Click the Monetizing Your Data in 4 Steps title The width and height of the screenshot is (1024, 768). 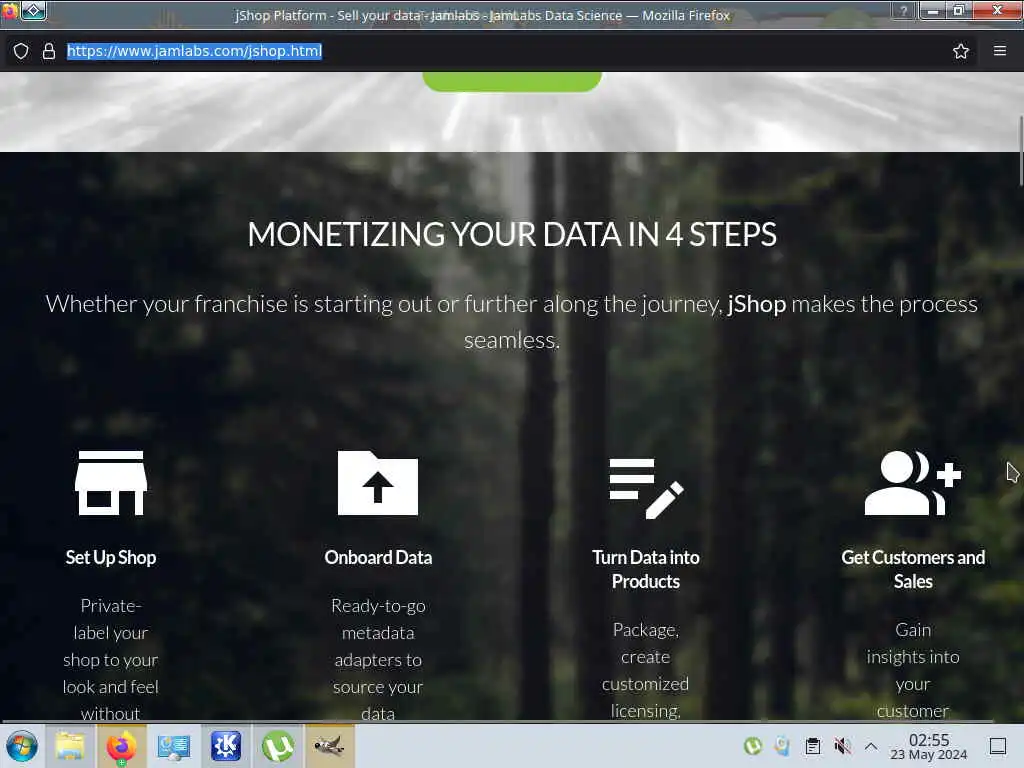512,234
